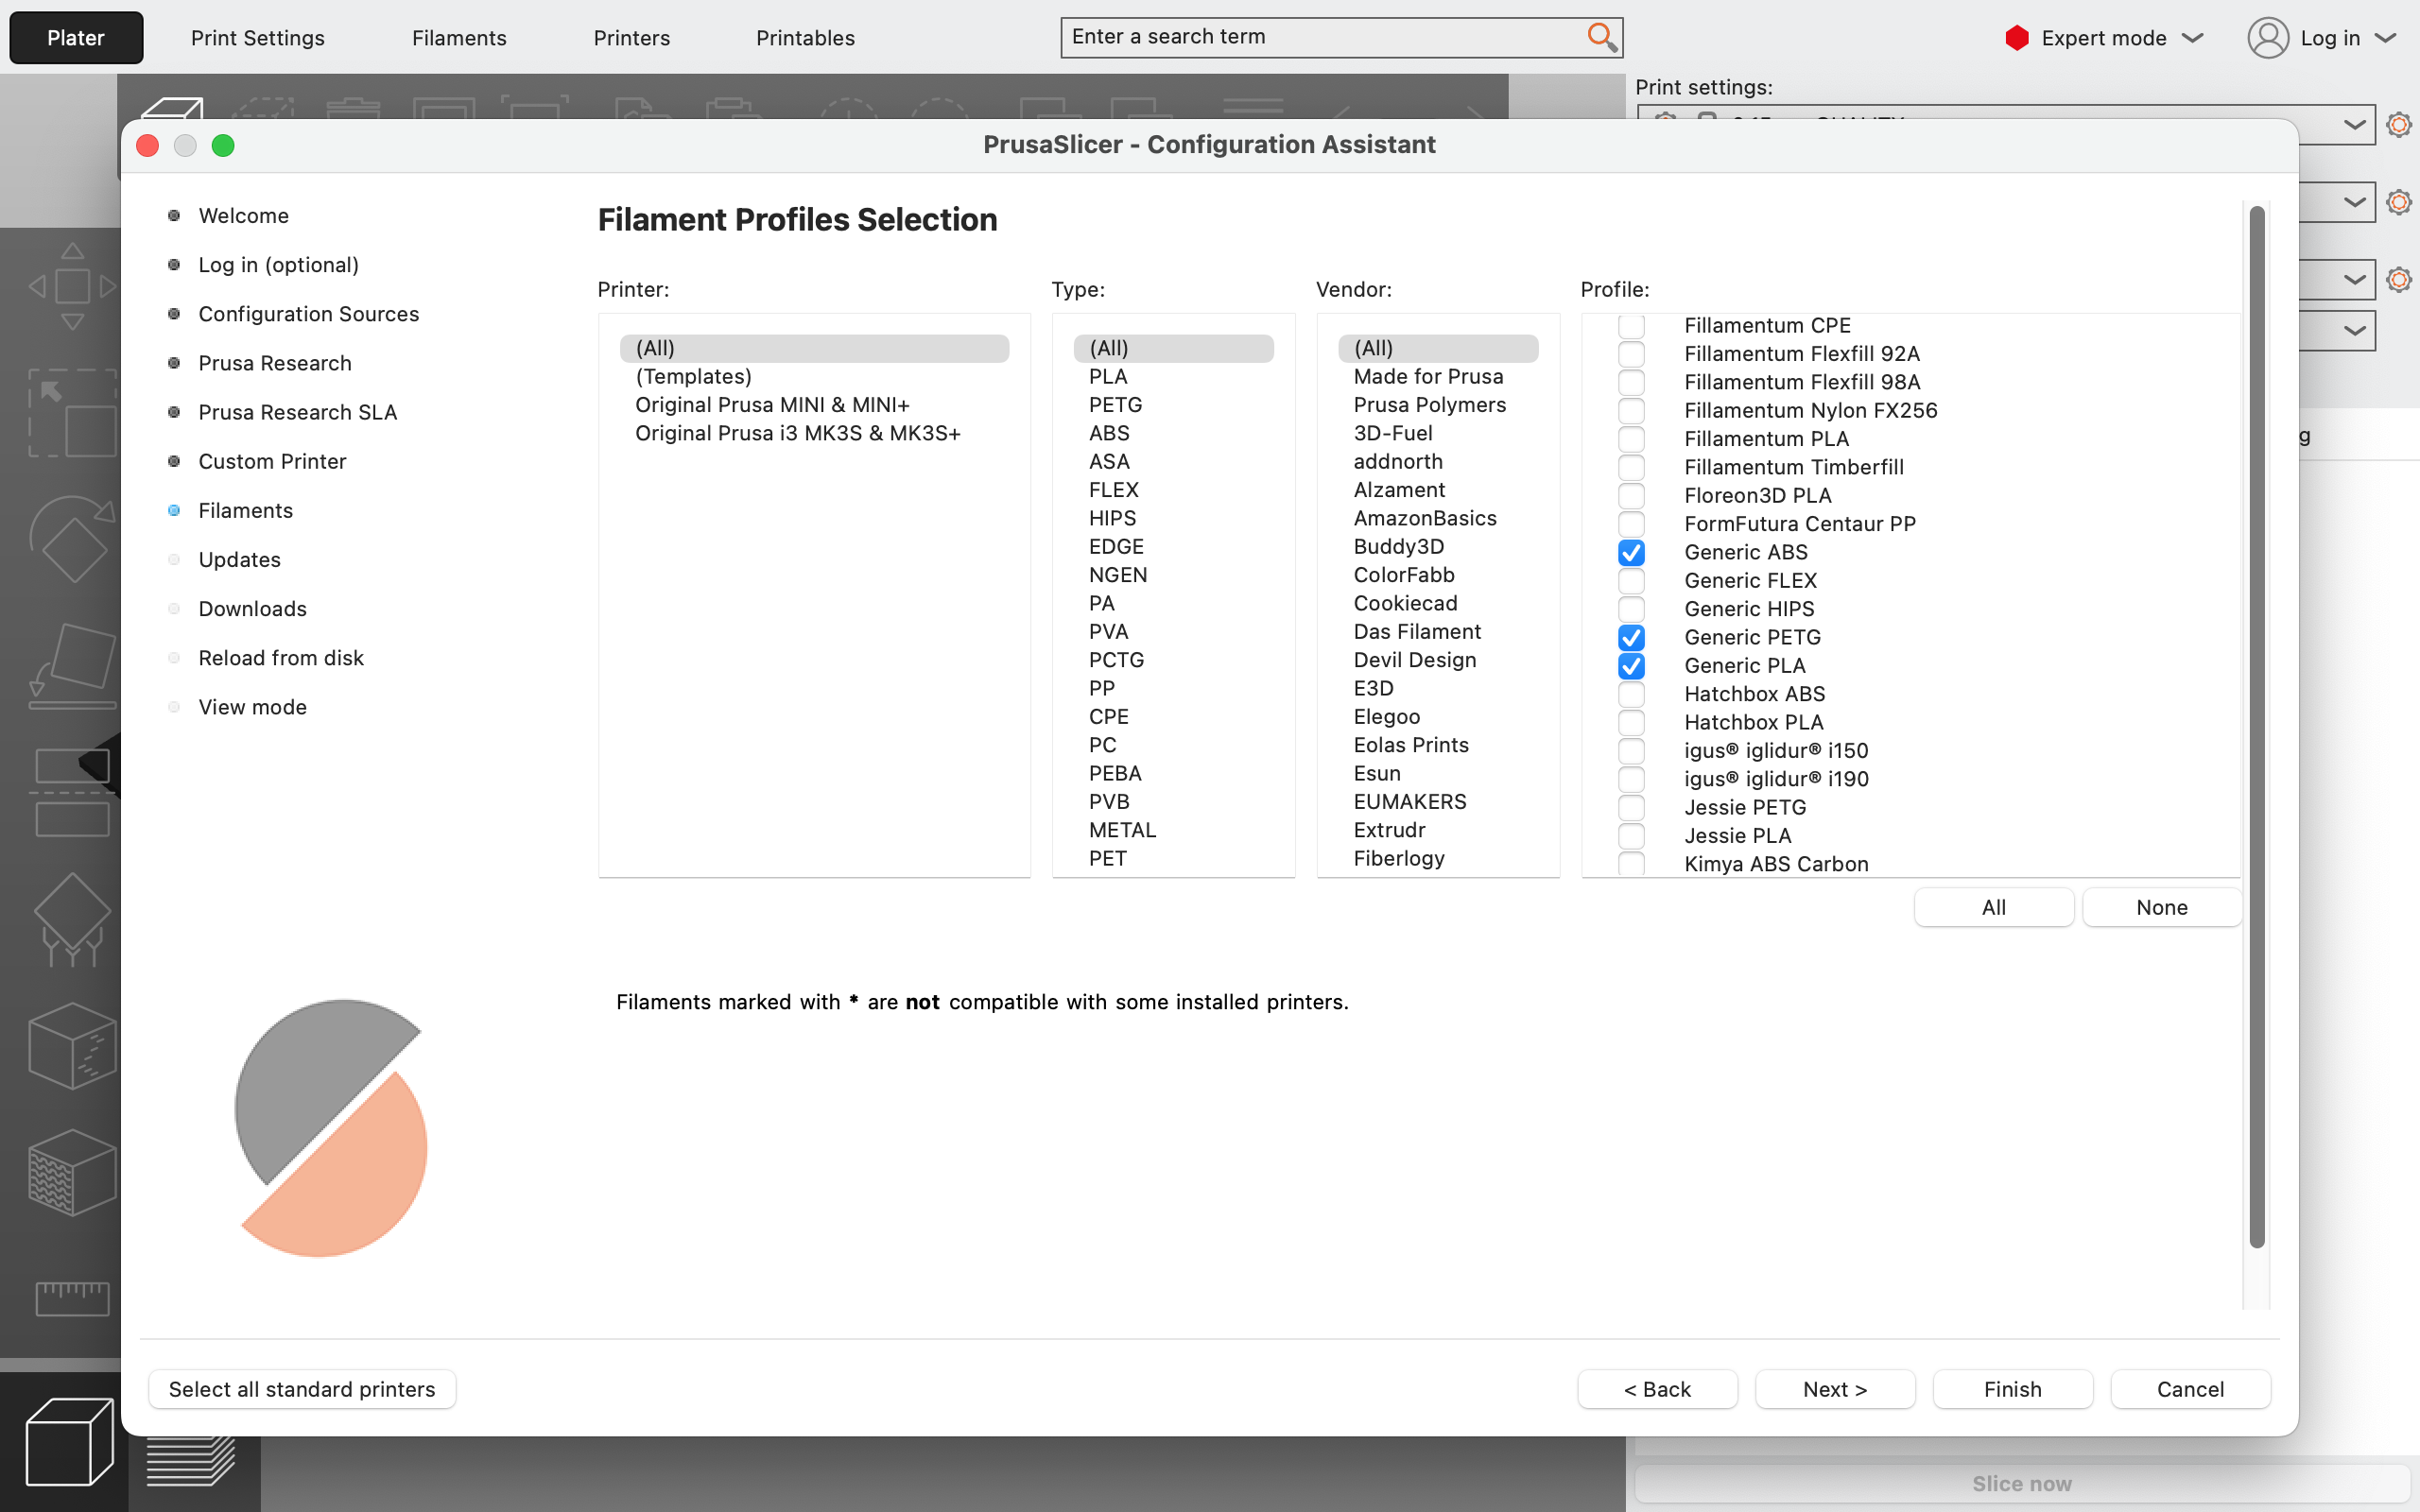
Task: Click the print settings gear icon
Action: click(x=2398, y=125)
